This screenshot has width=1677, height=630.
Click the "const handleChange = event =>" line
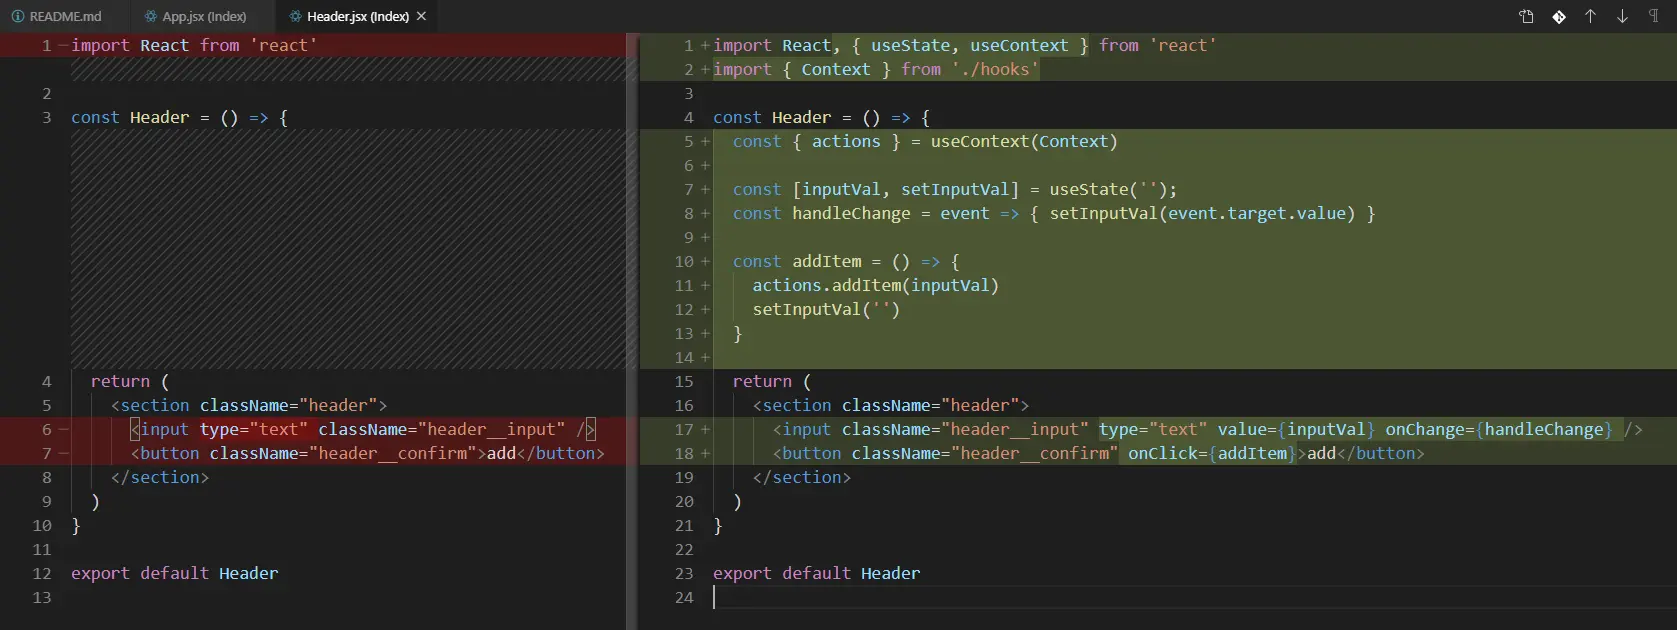(x=1054, y=213)
